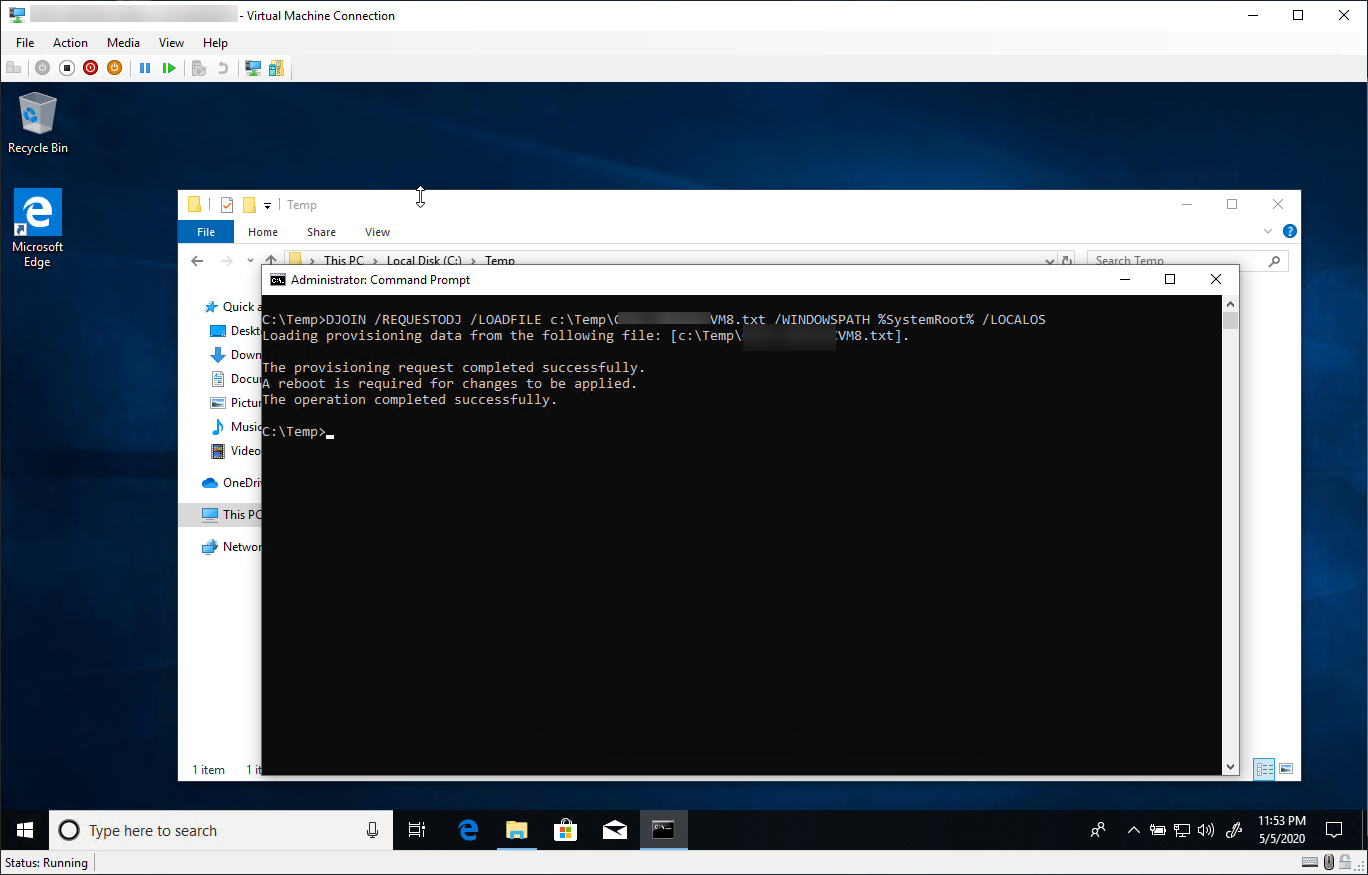The height and width of the screenshot is (875, 1368).
Task: Switch to the View ribbon tab in Explorer
Action: click(x=377, y=232)
